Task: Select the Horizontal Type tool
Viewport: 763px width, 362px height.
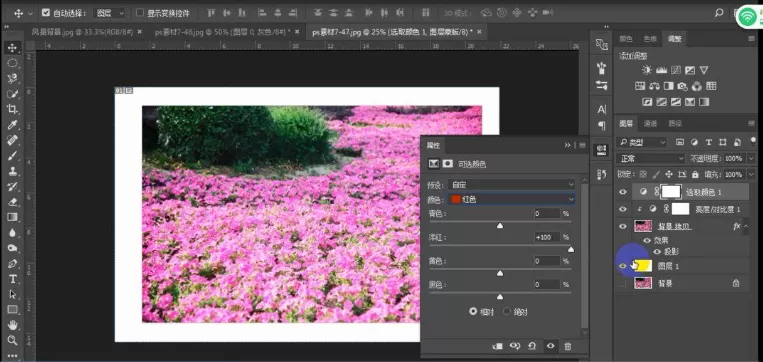Action: click(13, 279)
